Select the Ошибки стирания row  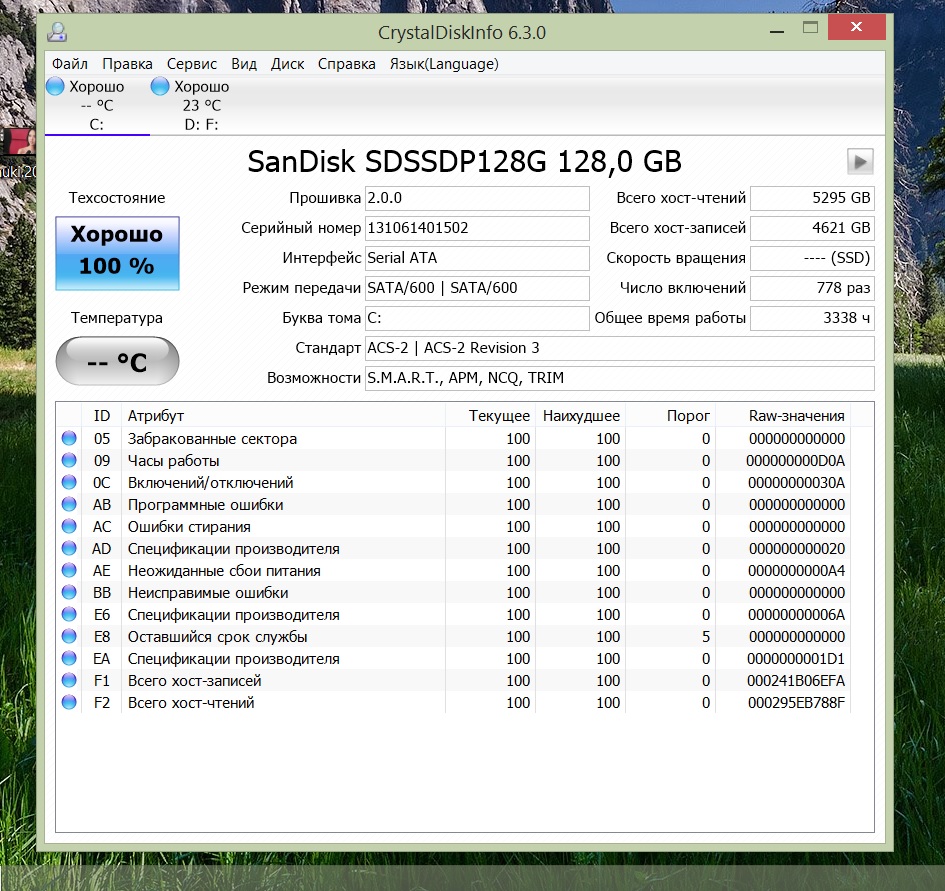coord(454,526)
